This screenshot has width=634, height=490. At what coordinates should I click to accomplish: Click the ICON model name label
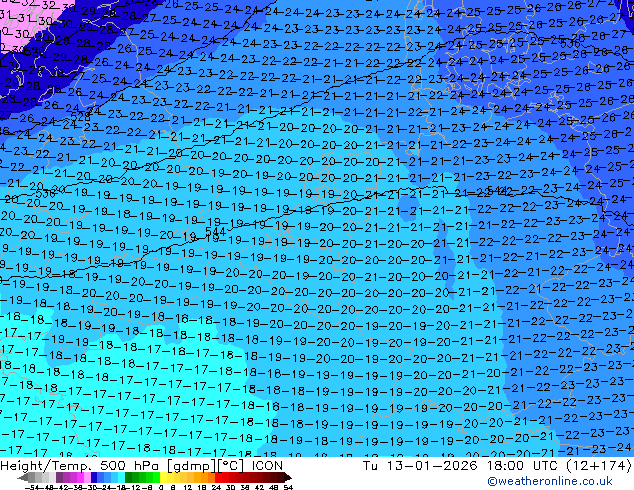(x=267, y=466)
